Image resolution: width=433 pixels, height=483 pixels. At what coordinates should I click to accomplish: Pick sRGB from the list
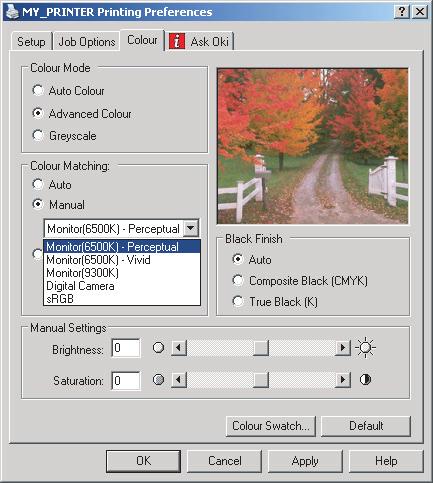point(122,299)
